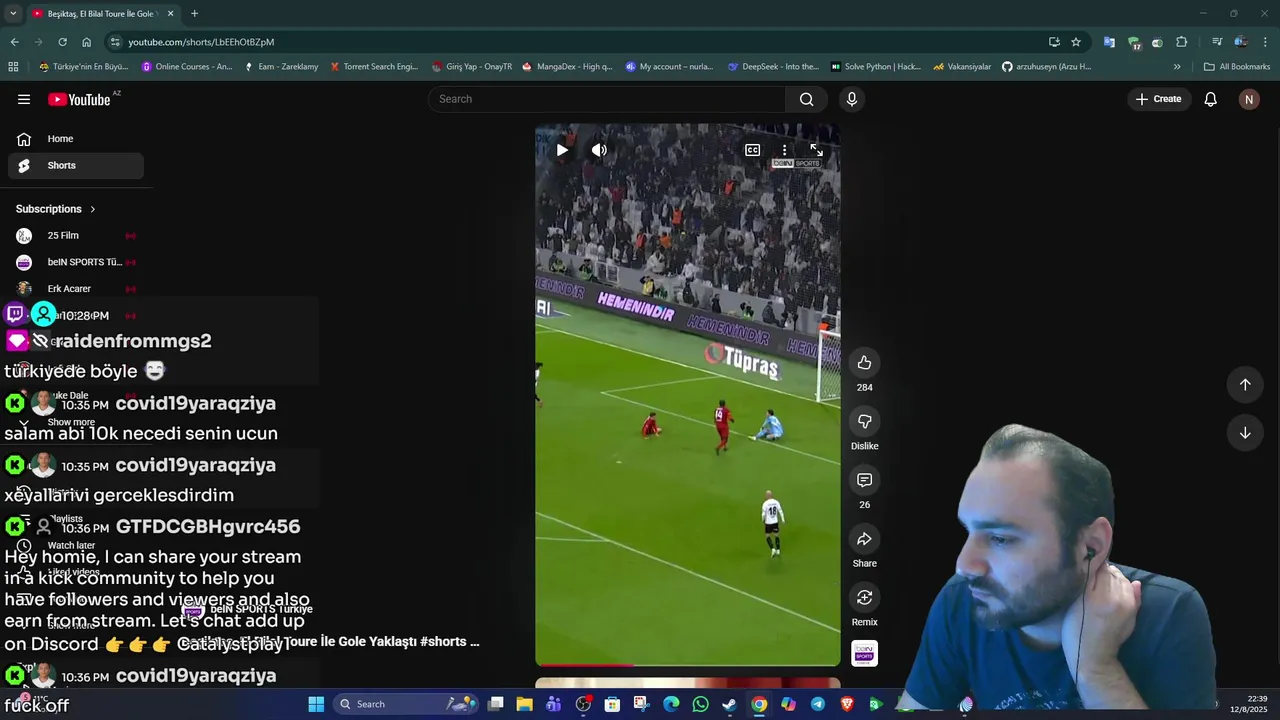This screenshot has width=1280, height=720.
Task: Open Telegram from the taskbar
Action: (x=817, y=704)
